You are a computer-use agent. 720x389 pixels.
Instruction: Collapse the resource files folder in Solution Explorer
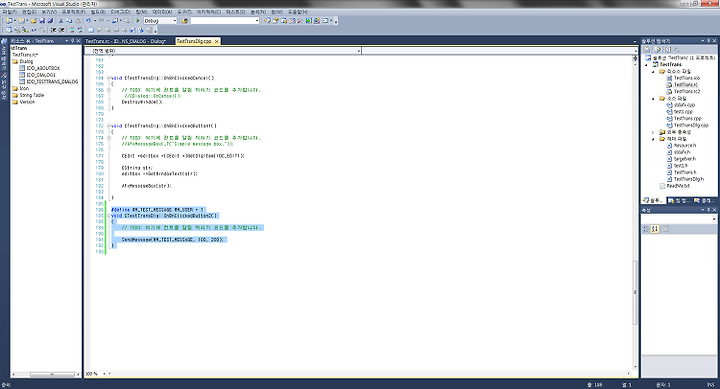point(653,72)
